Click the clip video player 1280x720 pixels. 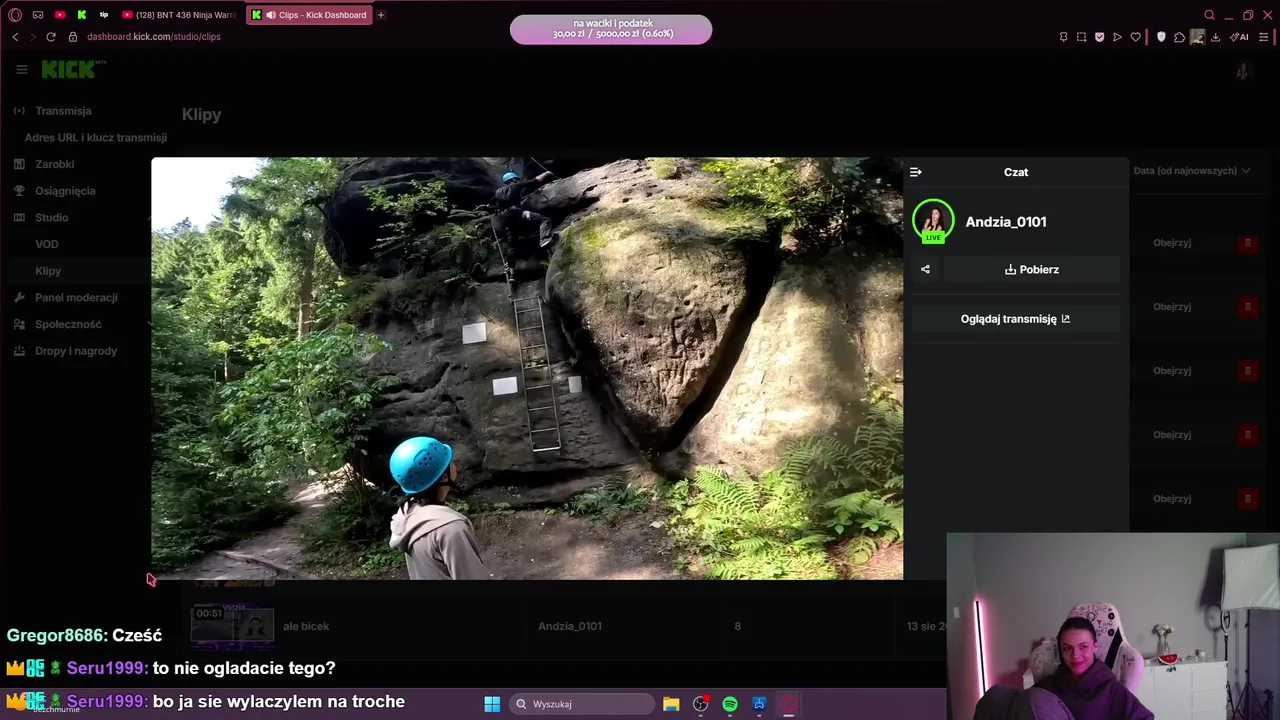click(x=527, y=368)
